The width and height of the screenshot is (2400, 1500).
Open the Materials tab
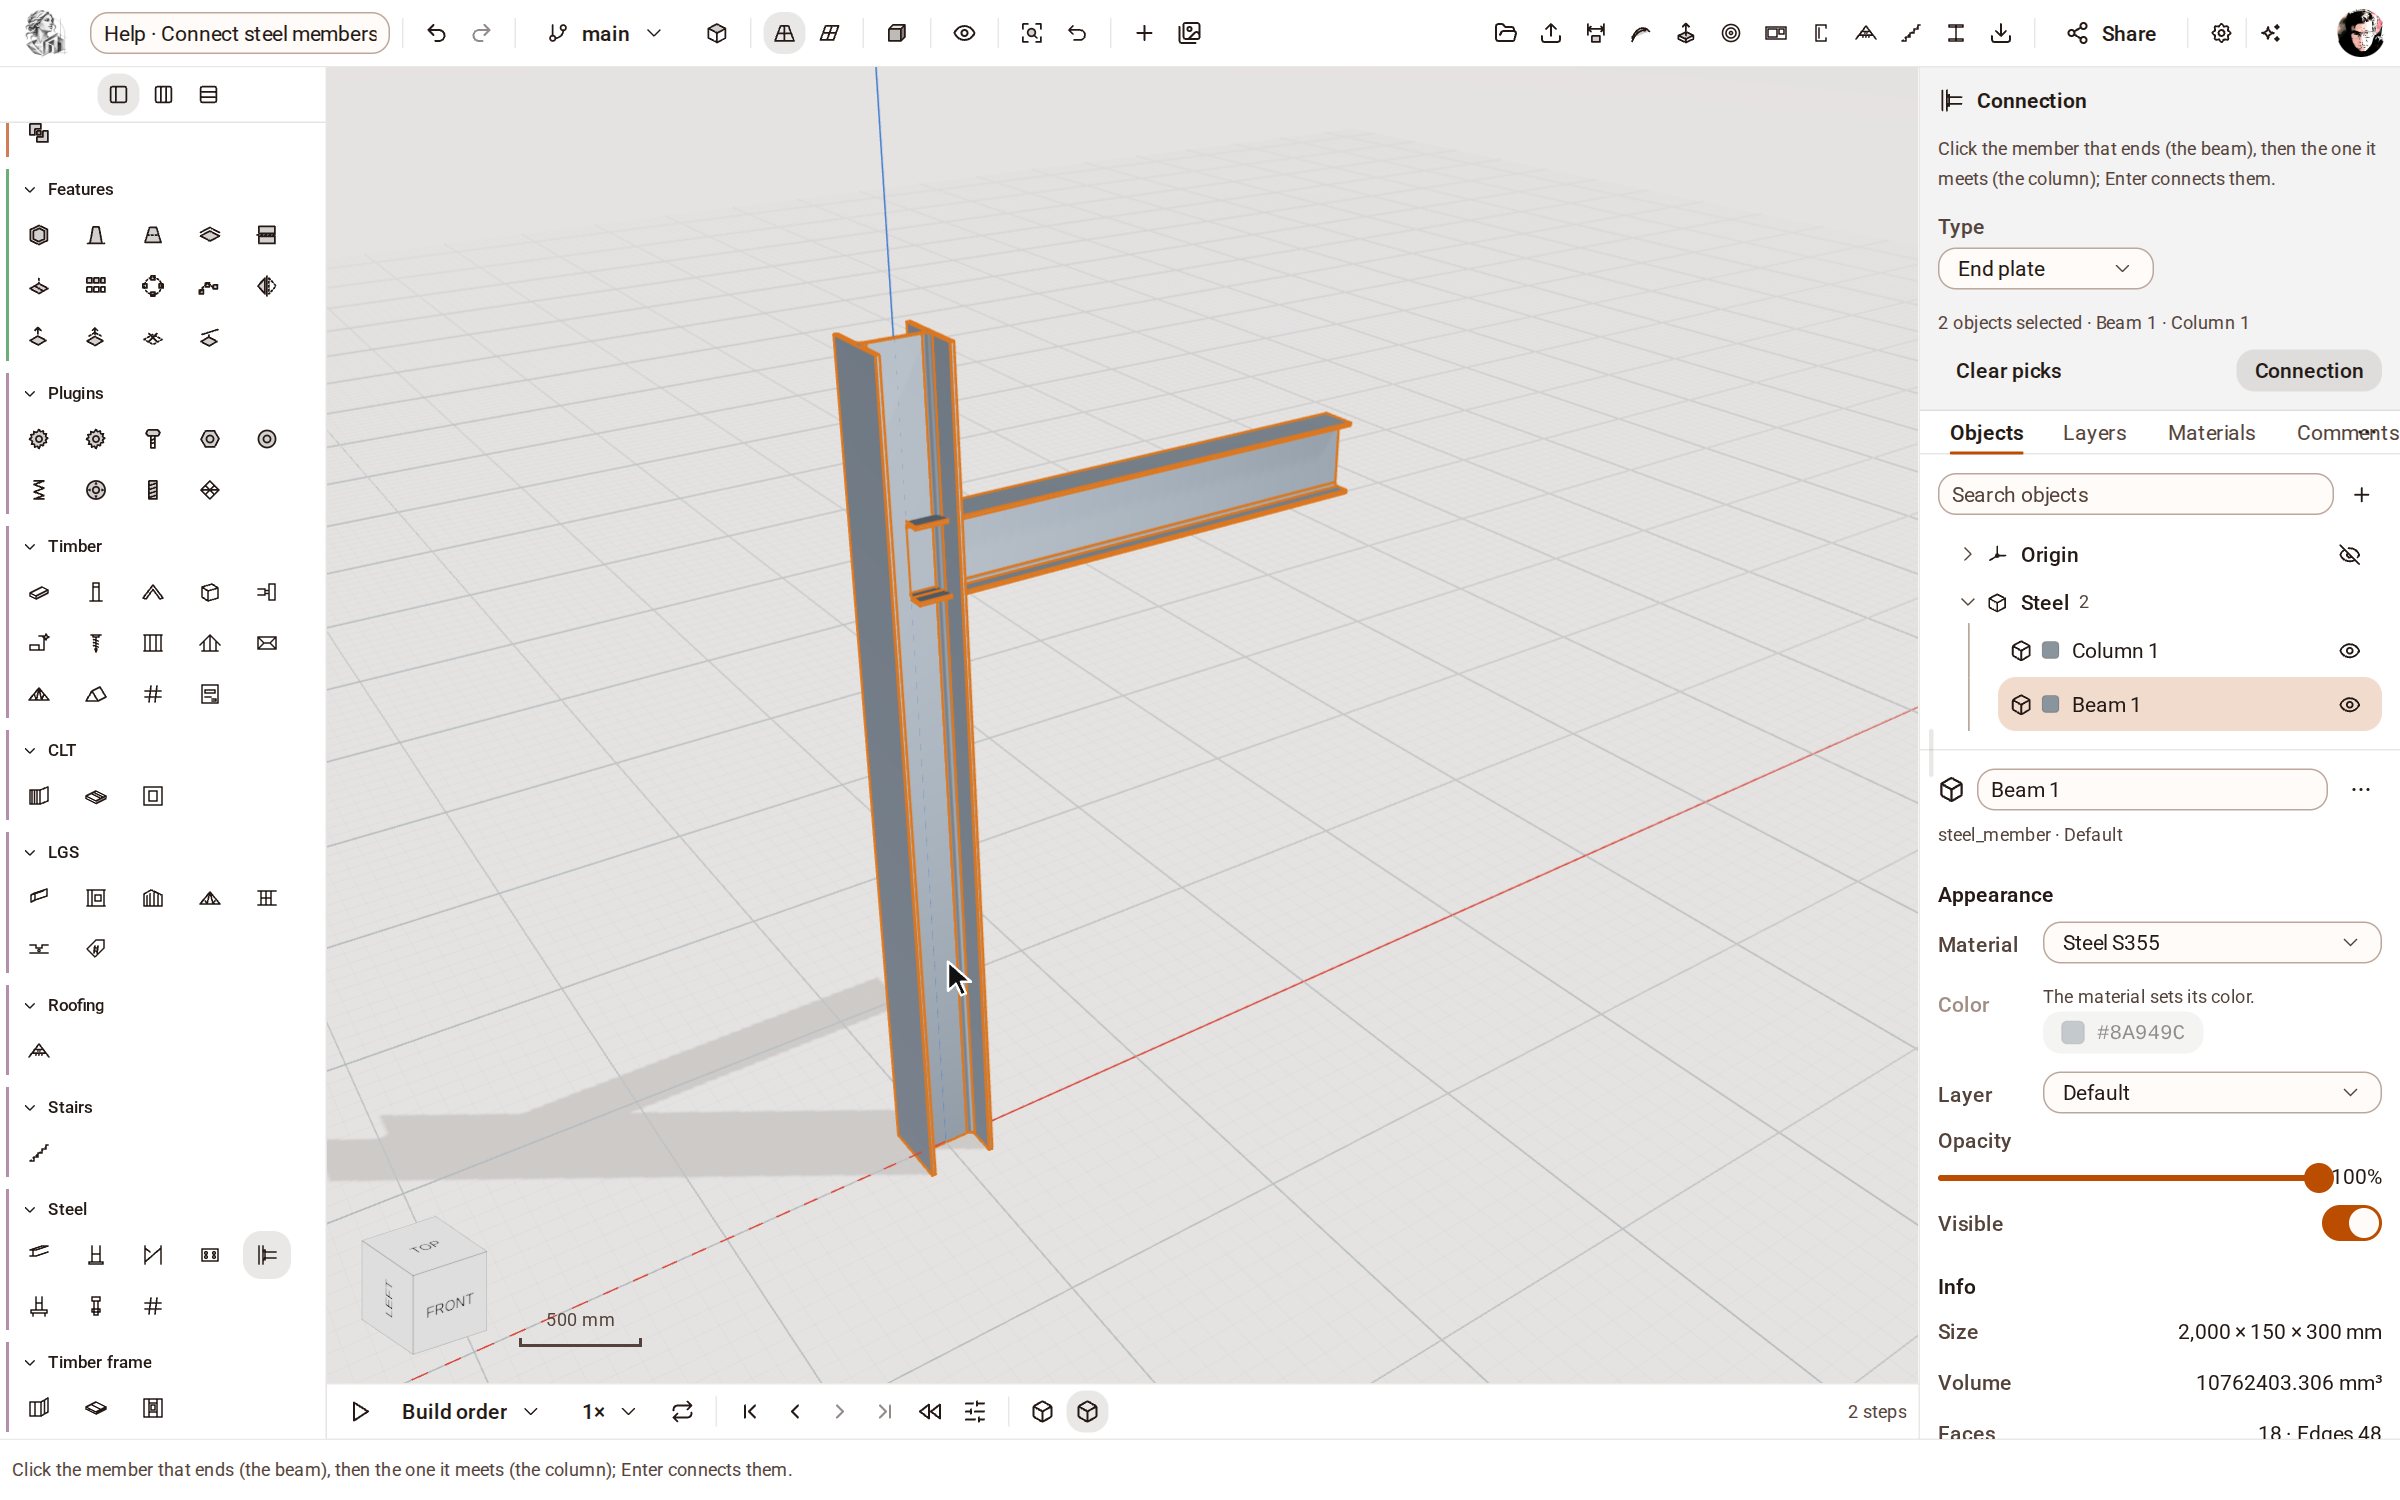point(2211,432)
